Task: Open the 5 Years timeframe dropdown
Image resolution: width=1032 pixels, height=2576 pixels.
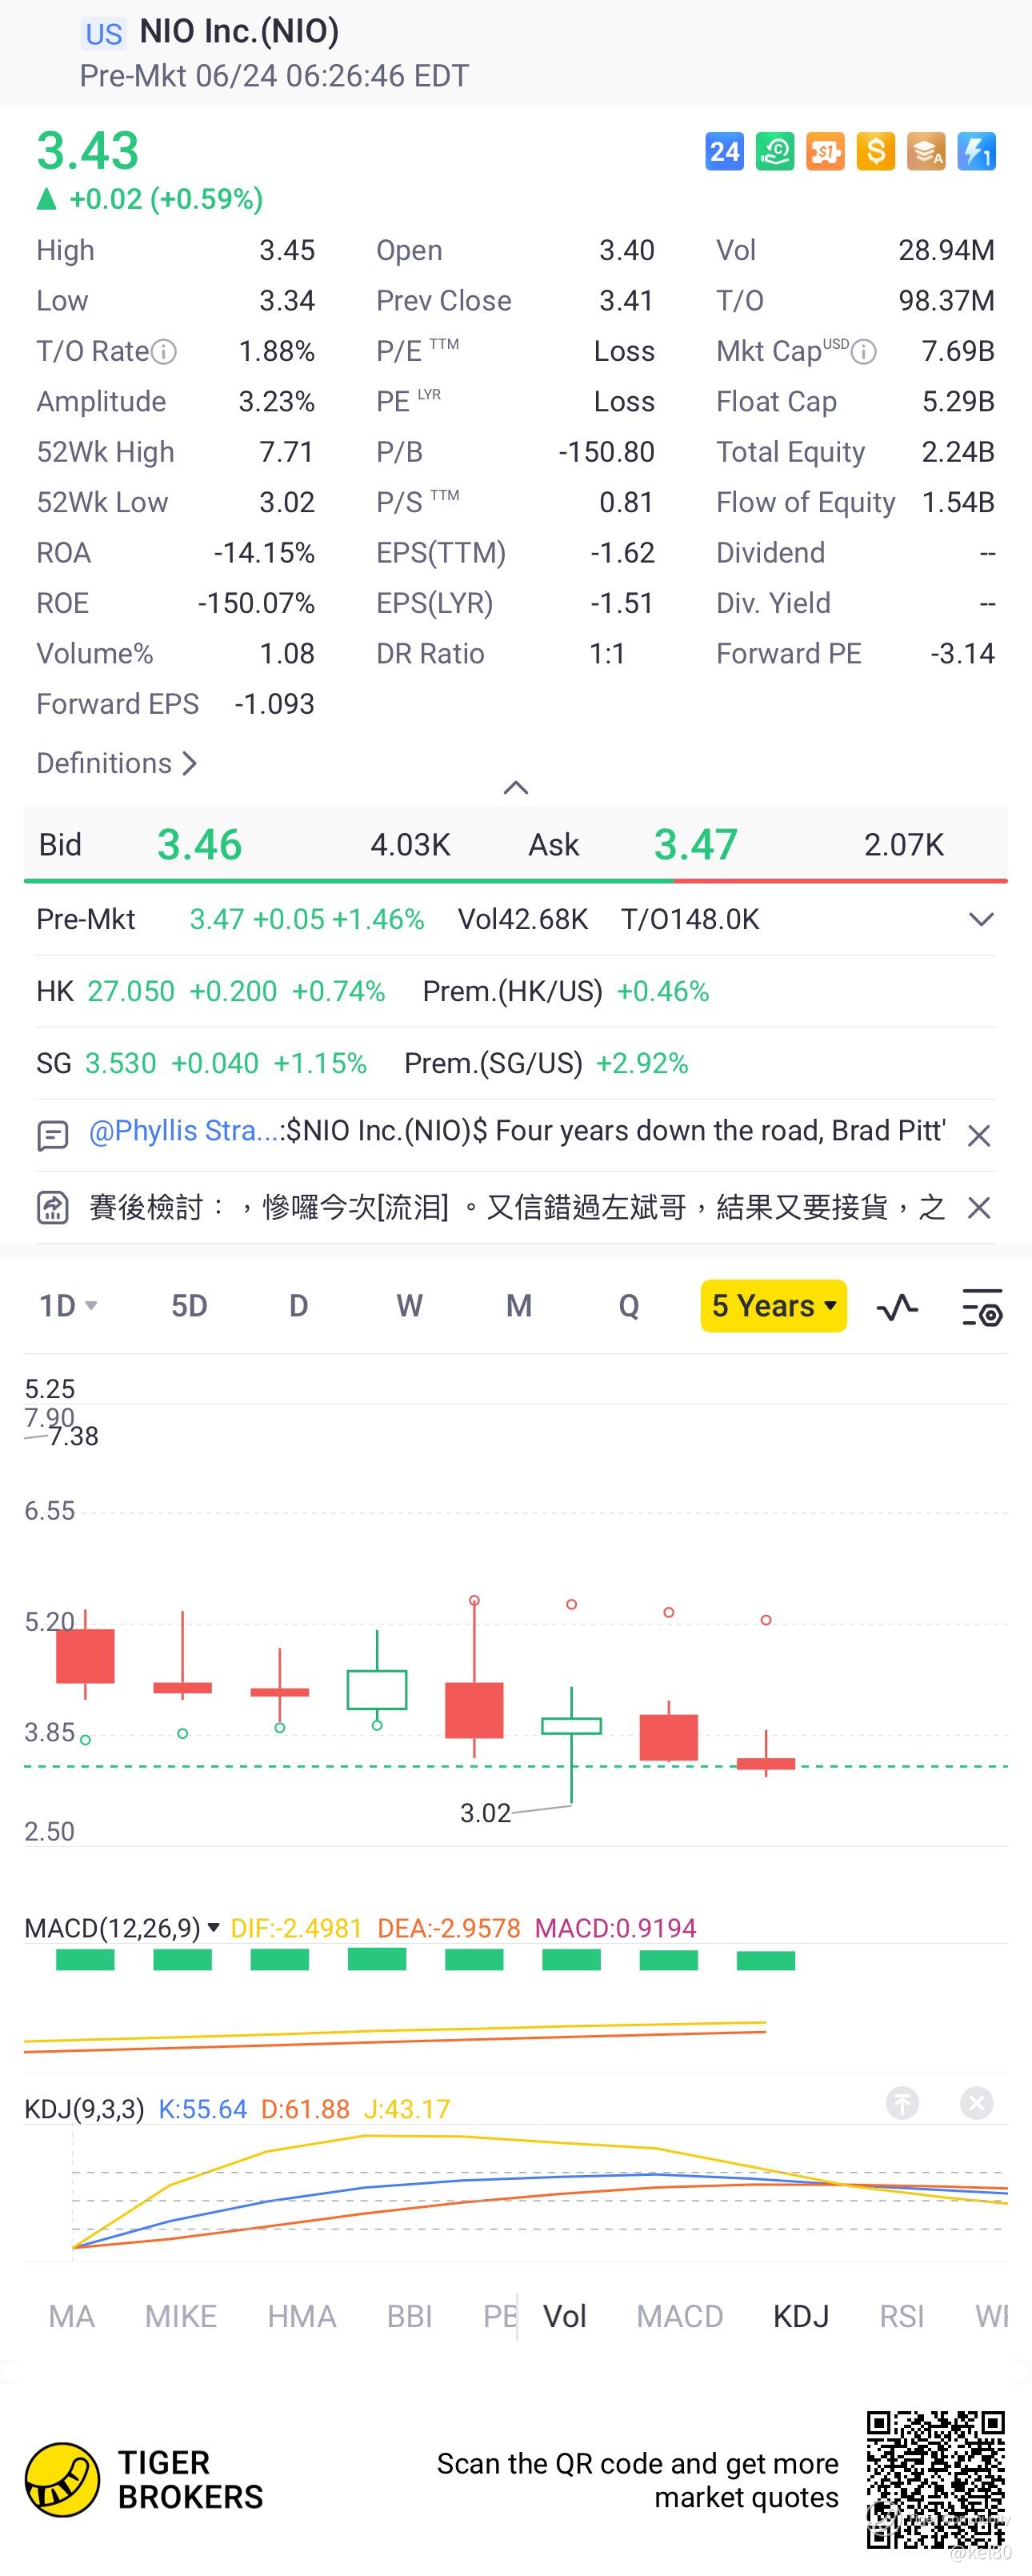Action: click(773, 1306)
